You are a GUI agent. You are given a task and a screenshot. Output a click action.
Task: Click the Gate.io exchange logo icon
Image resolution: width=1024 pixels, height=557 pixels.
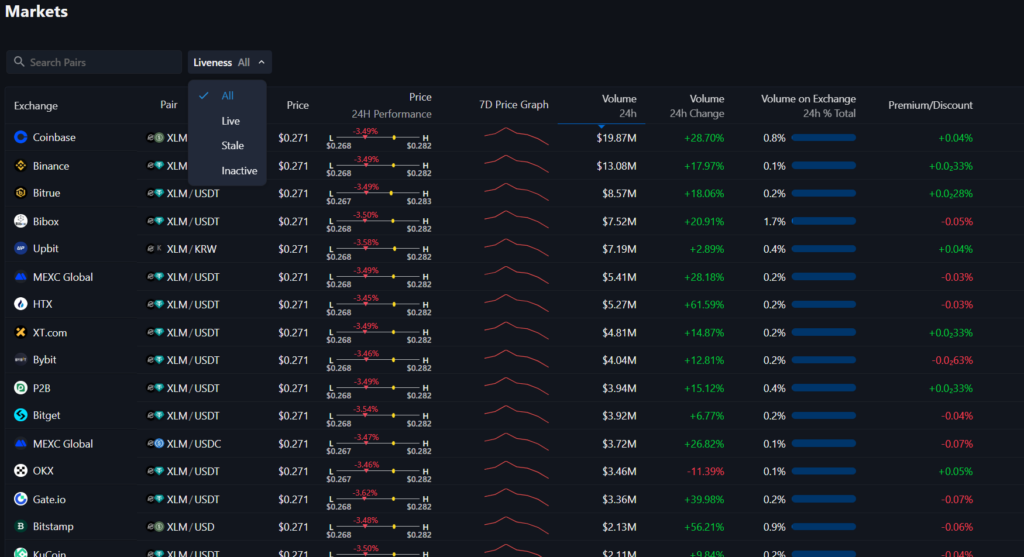21,499
